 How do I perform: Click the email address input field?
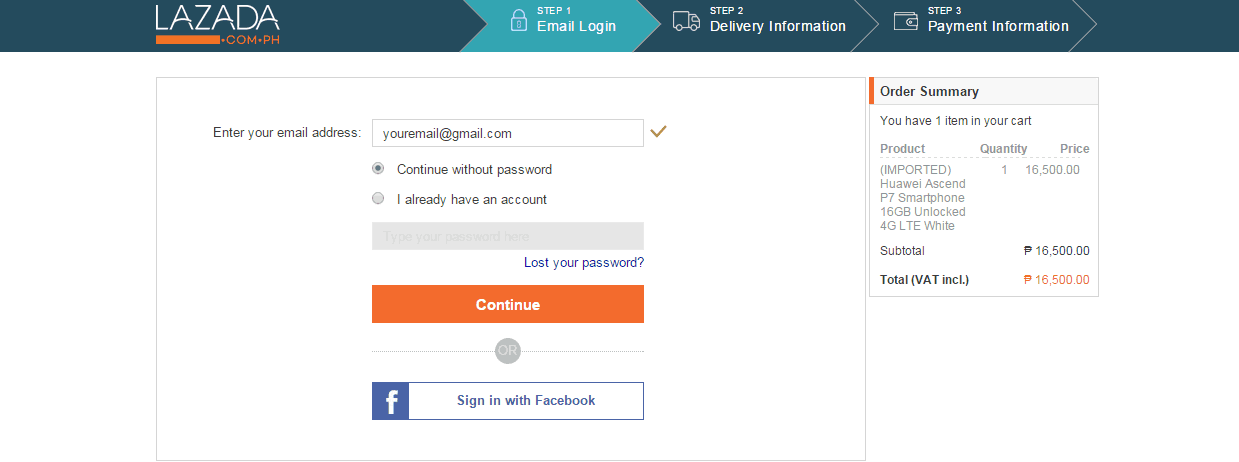(507, 133)
